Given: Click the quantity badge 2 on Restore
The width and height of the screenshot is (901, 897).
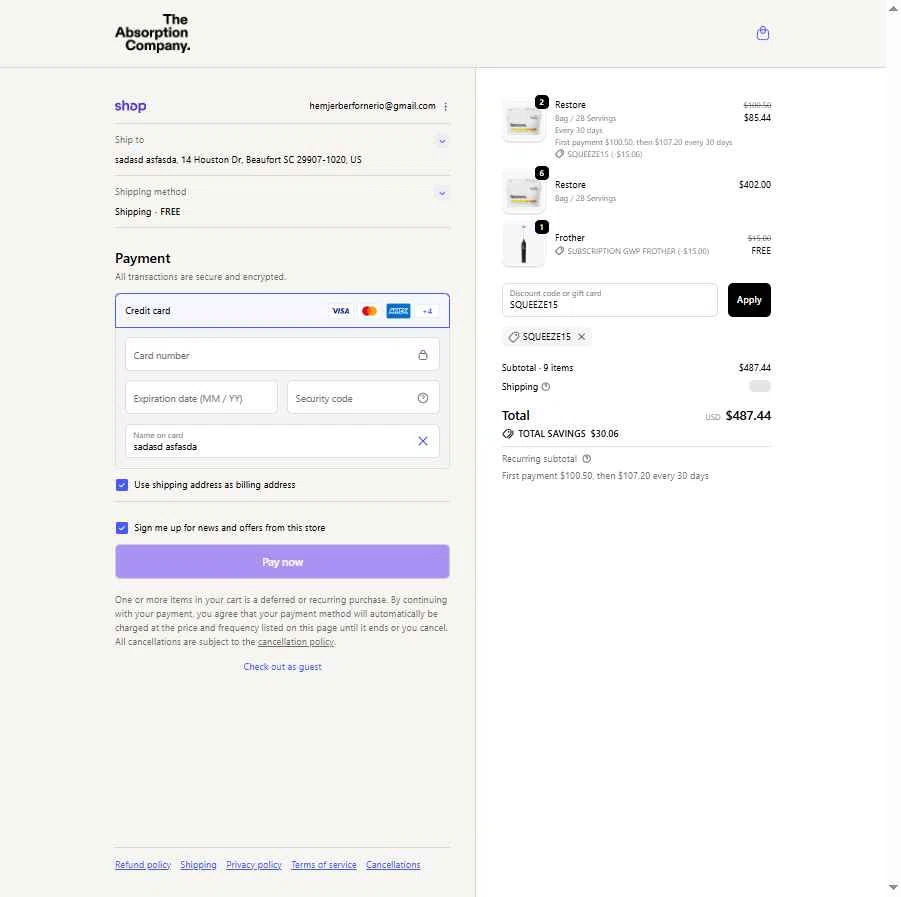Looking at the screenshot, I should 541,102.
